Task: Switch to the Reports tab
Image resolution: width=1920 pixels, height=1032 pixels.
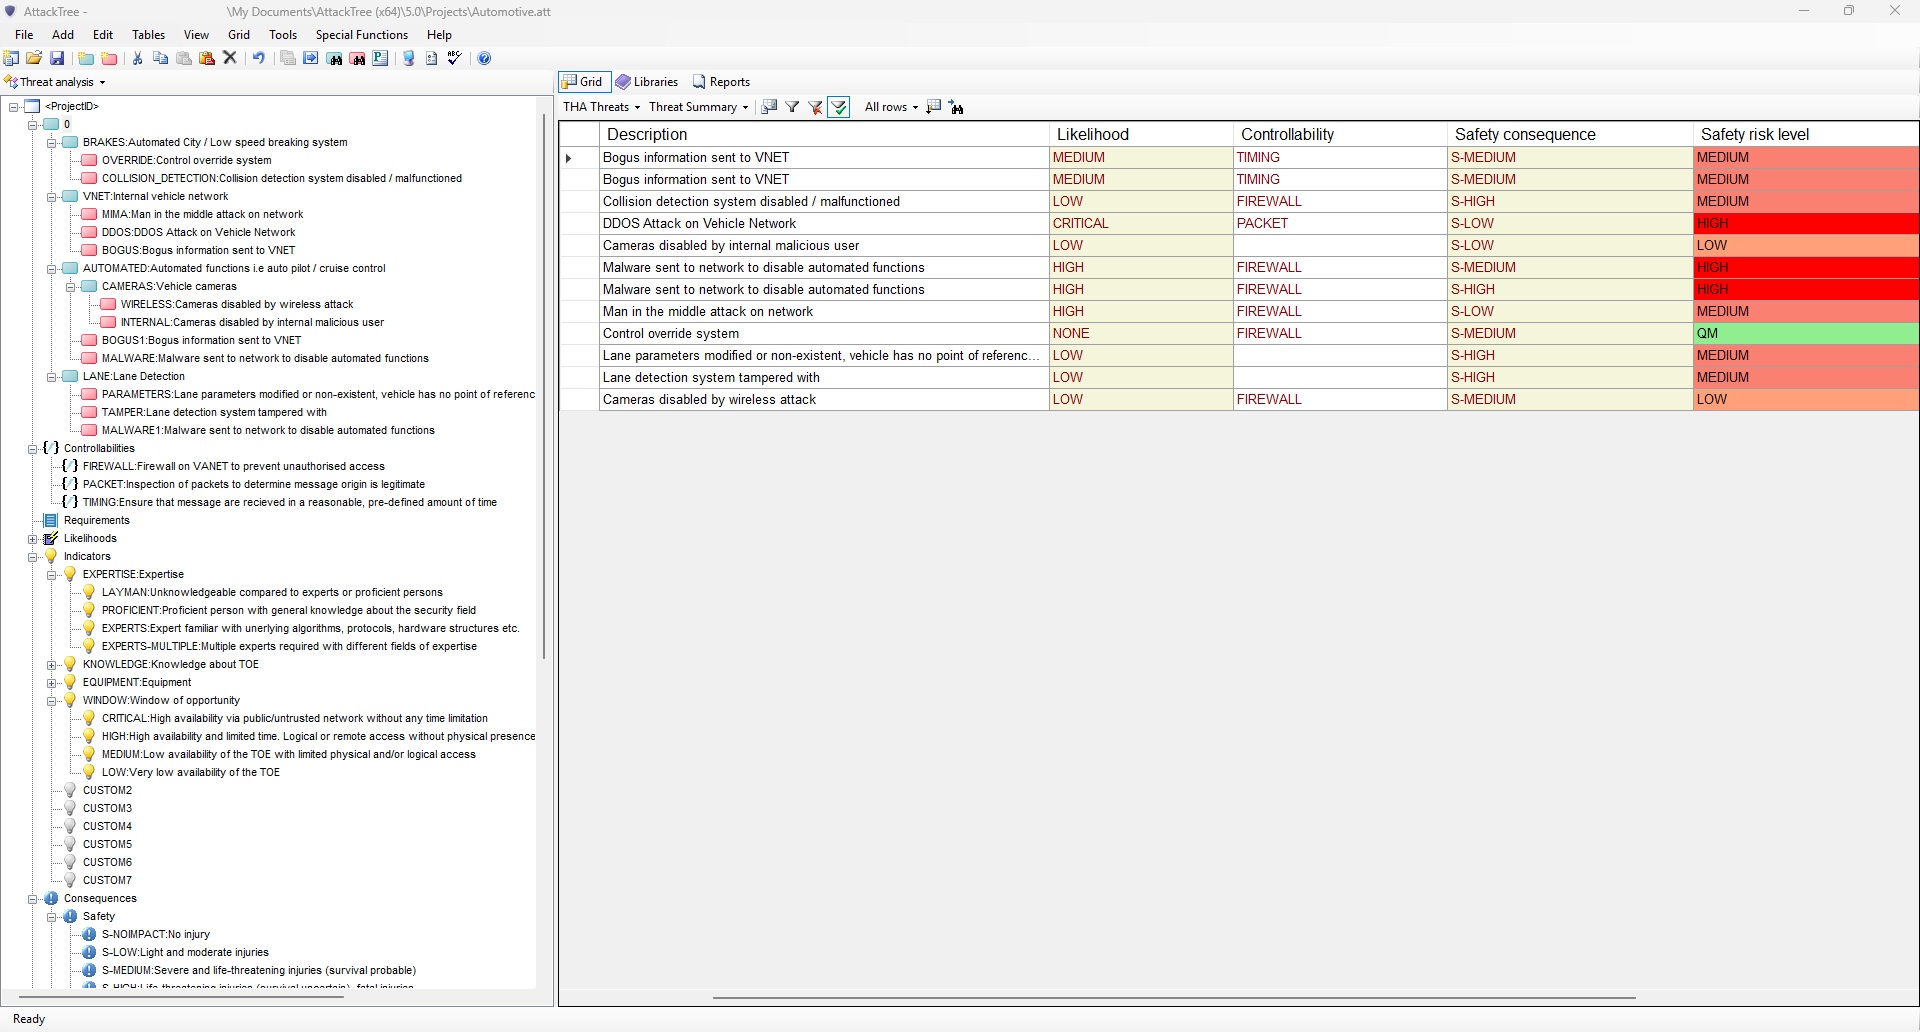Action: (721, 82)
